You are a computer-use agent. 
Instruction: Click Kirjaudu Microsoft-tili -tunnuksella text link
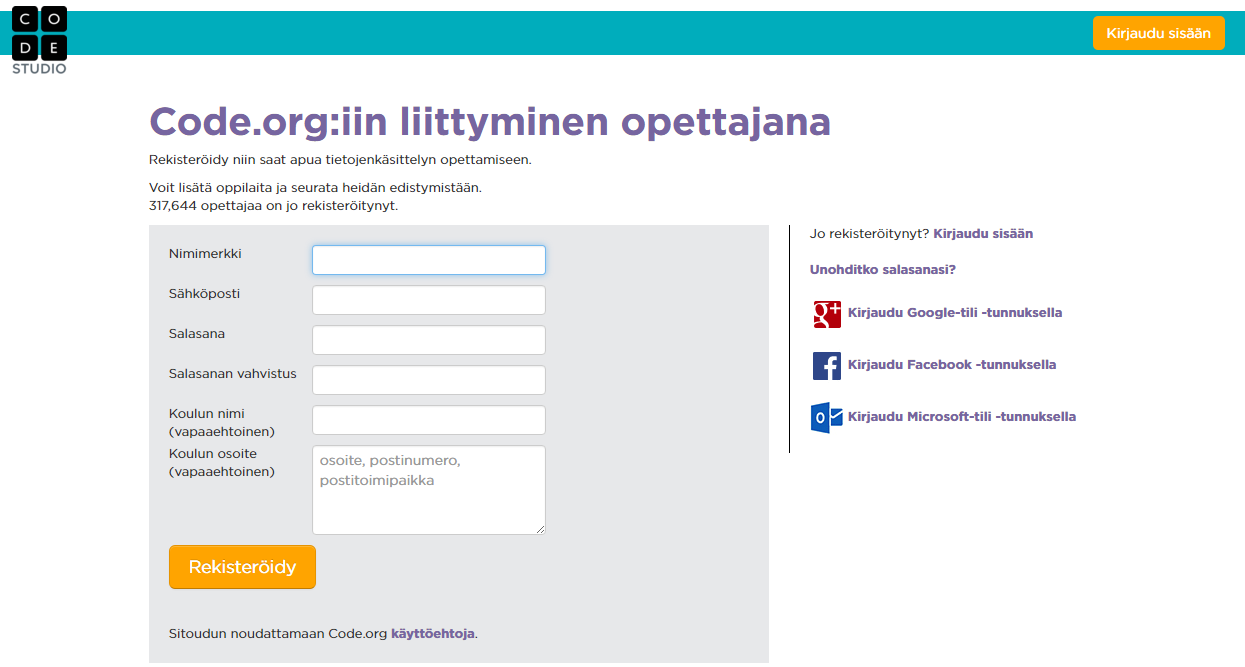961,417
